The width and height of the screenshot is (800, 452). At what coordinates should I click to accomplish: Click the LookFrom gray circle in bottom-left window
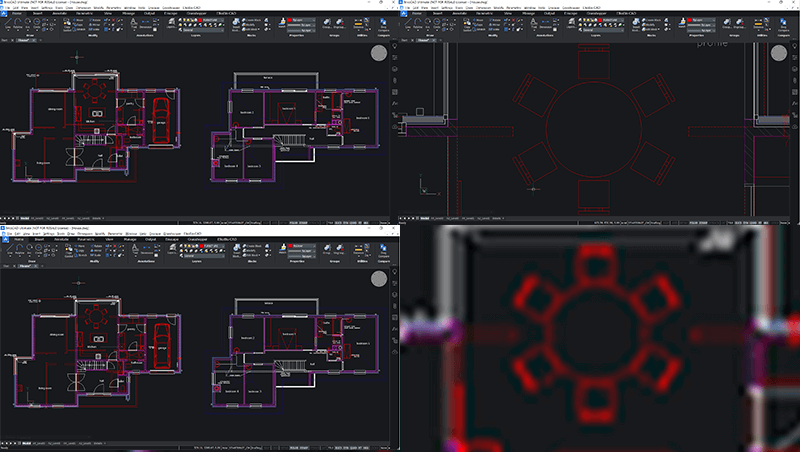[379, 279]
